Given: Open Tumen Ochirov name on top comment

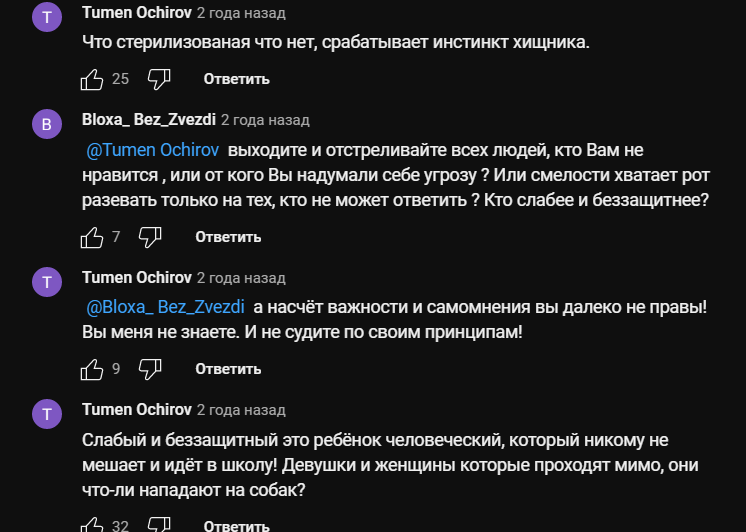Looking at the screenshot, I should [136, 13].
